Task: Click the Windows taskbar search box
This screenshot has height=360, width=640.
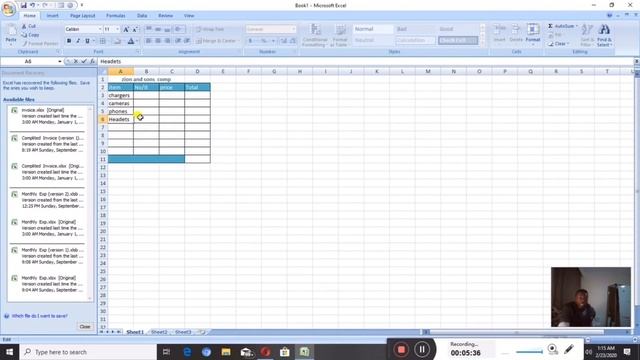Action: pyautogui.click(x=88, y=352)
